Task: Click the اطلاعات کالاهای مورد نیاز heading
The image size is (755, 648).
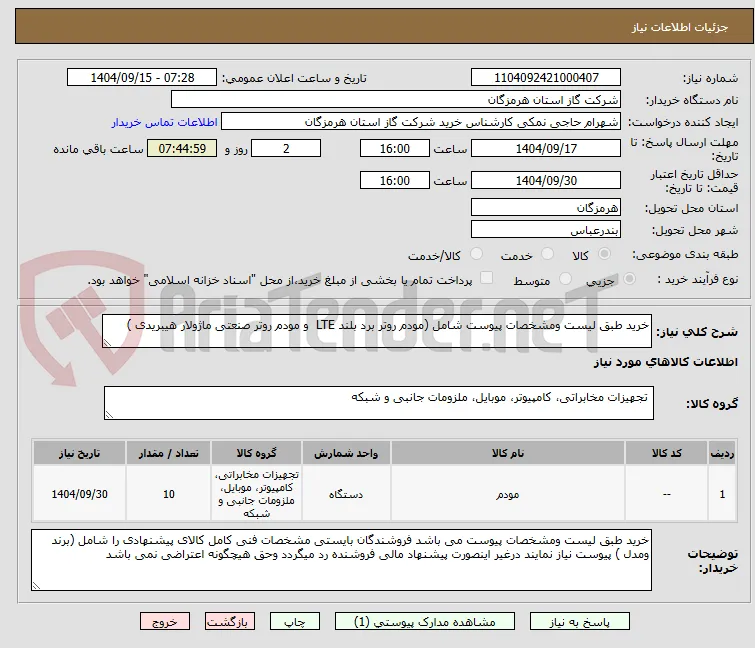Action: pyautogui.click(x=665, y=362)
